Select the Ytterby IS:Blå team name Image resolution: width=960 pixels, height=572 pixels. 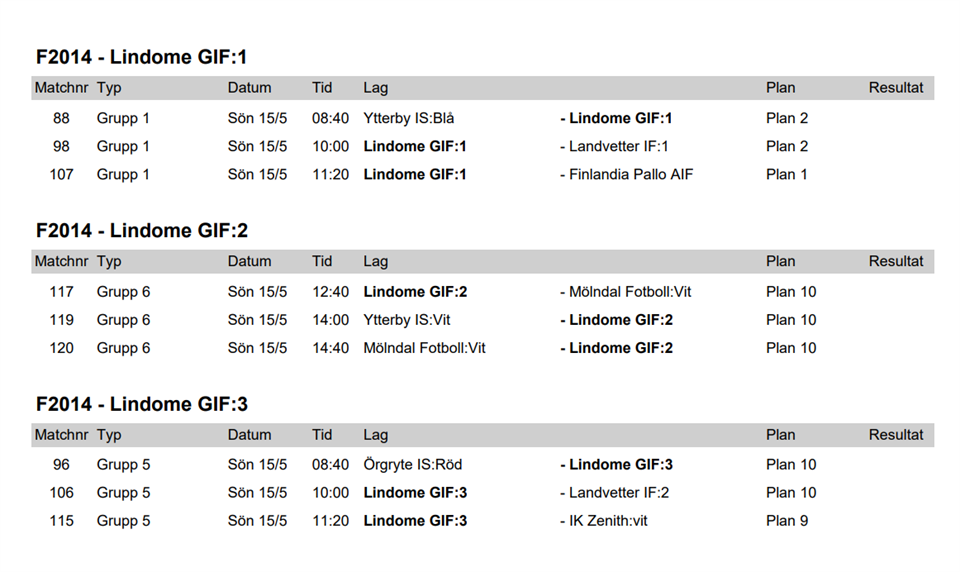click(409, 118)
